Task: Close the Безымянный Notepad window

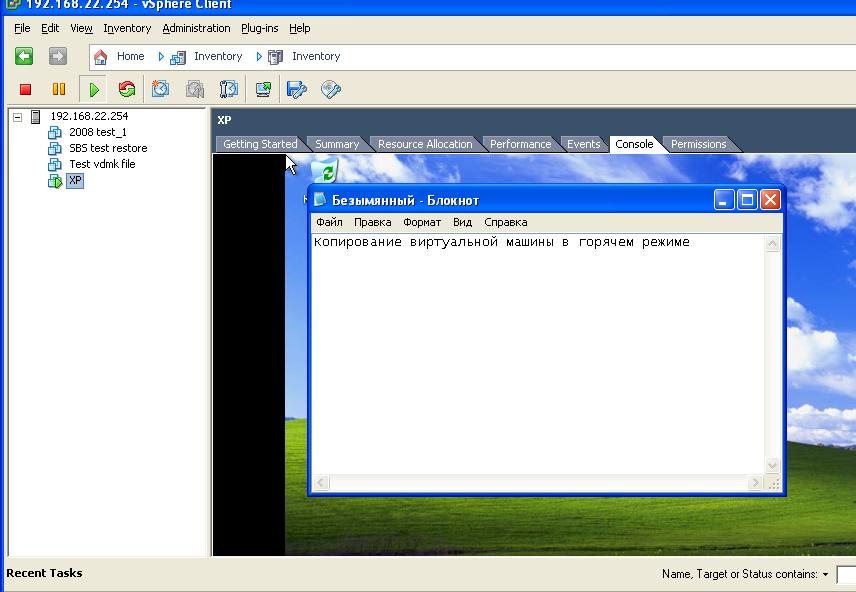Action: (770, 200)
